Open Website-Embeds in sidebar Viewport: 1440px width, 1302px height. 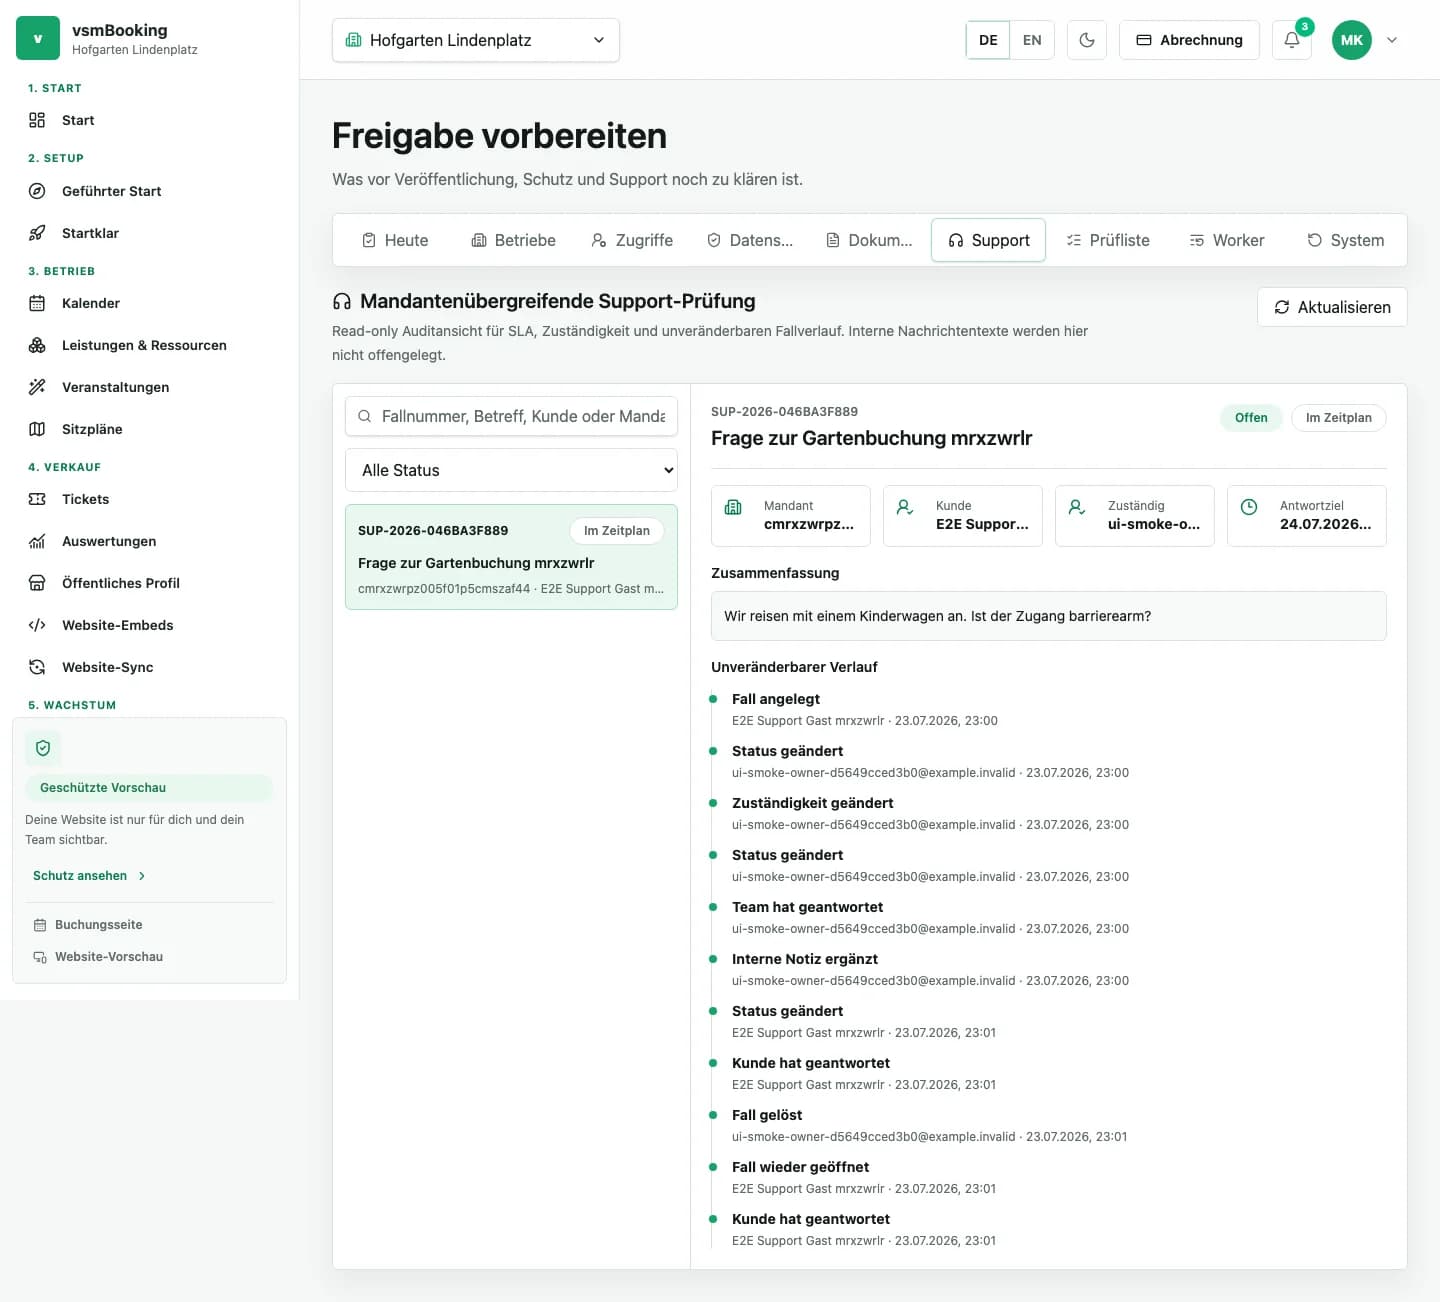coord(149,625)
